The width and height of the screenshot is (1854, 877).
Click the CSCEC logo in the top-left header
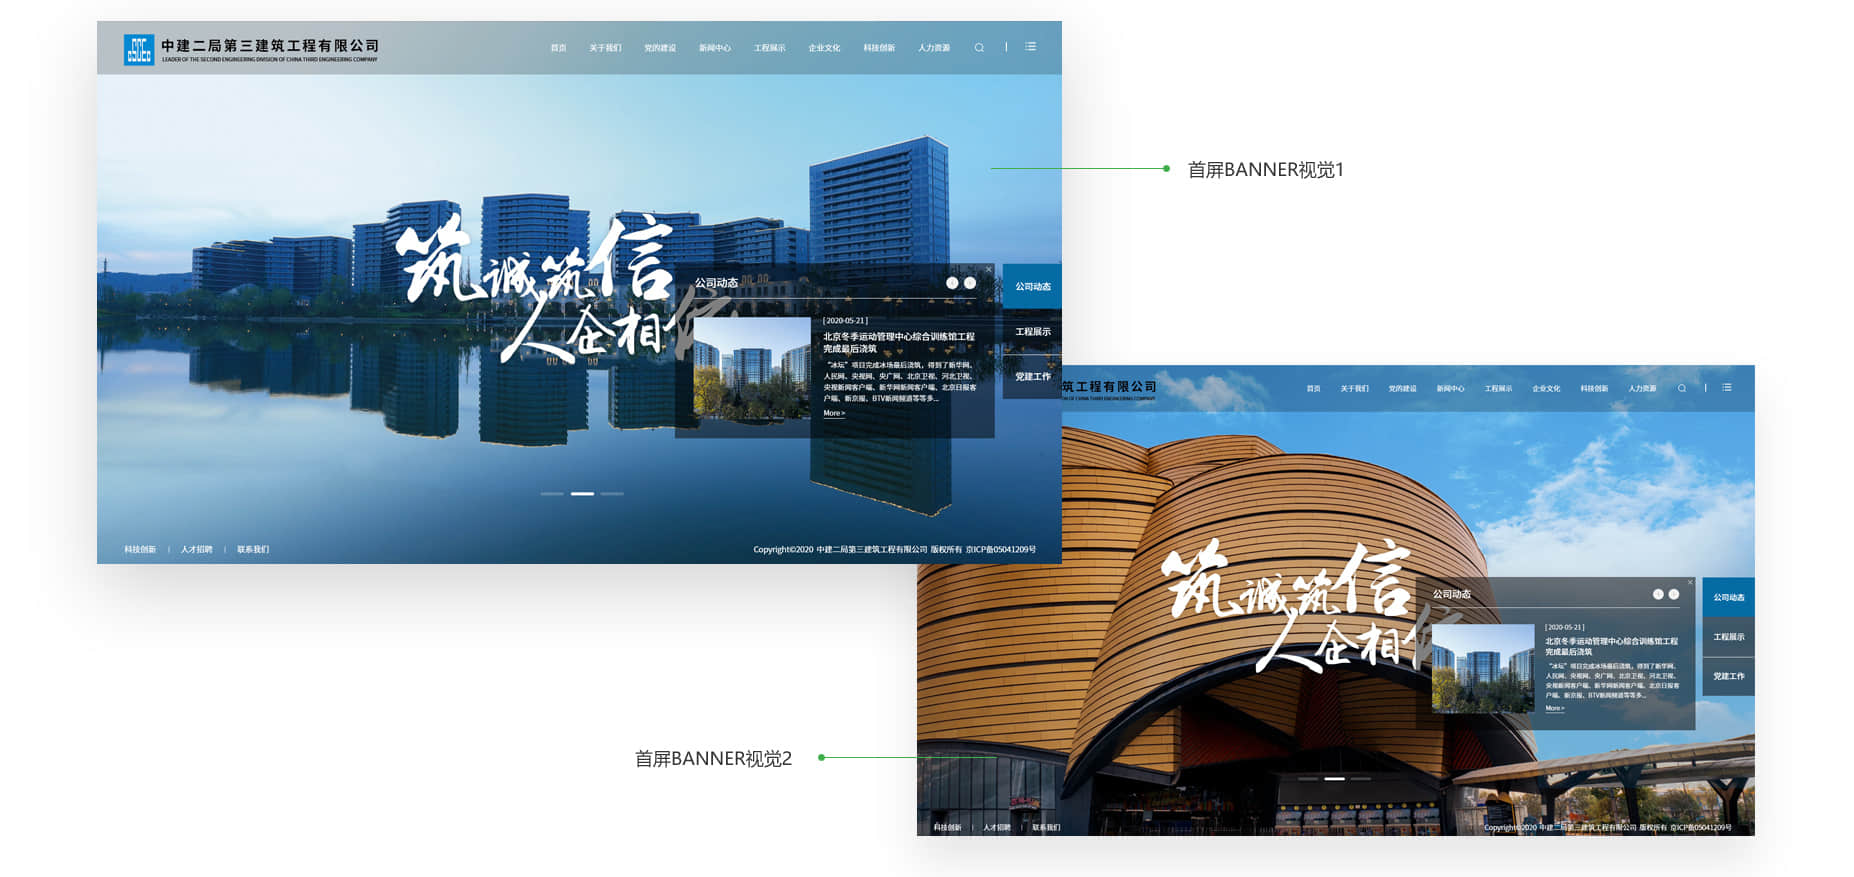coord(138,49)
